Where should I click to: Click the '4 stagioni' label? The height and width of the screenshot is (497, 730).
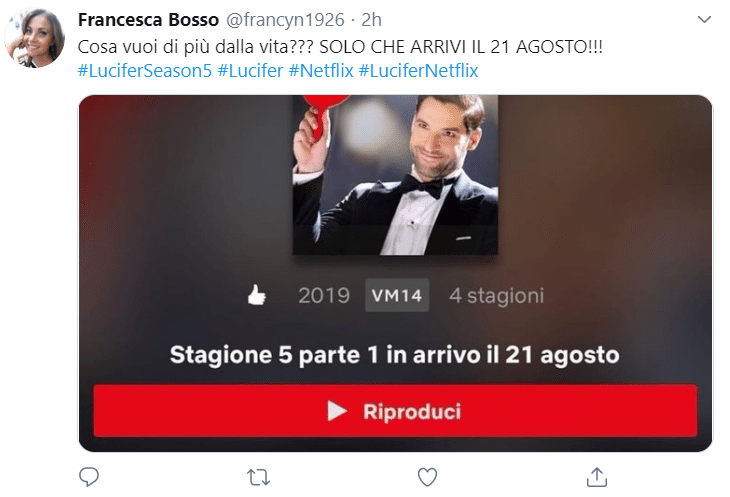(496, 296)
